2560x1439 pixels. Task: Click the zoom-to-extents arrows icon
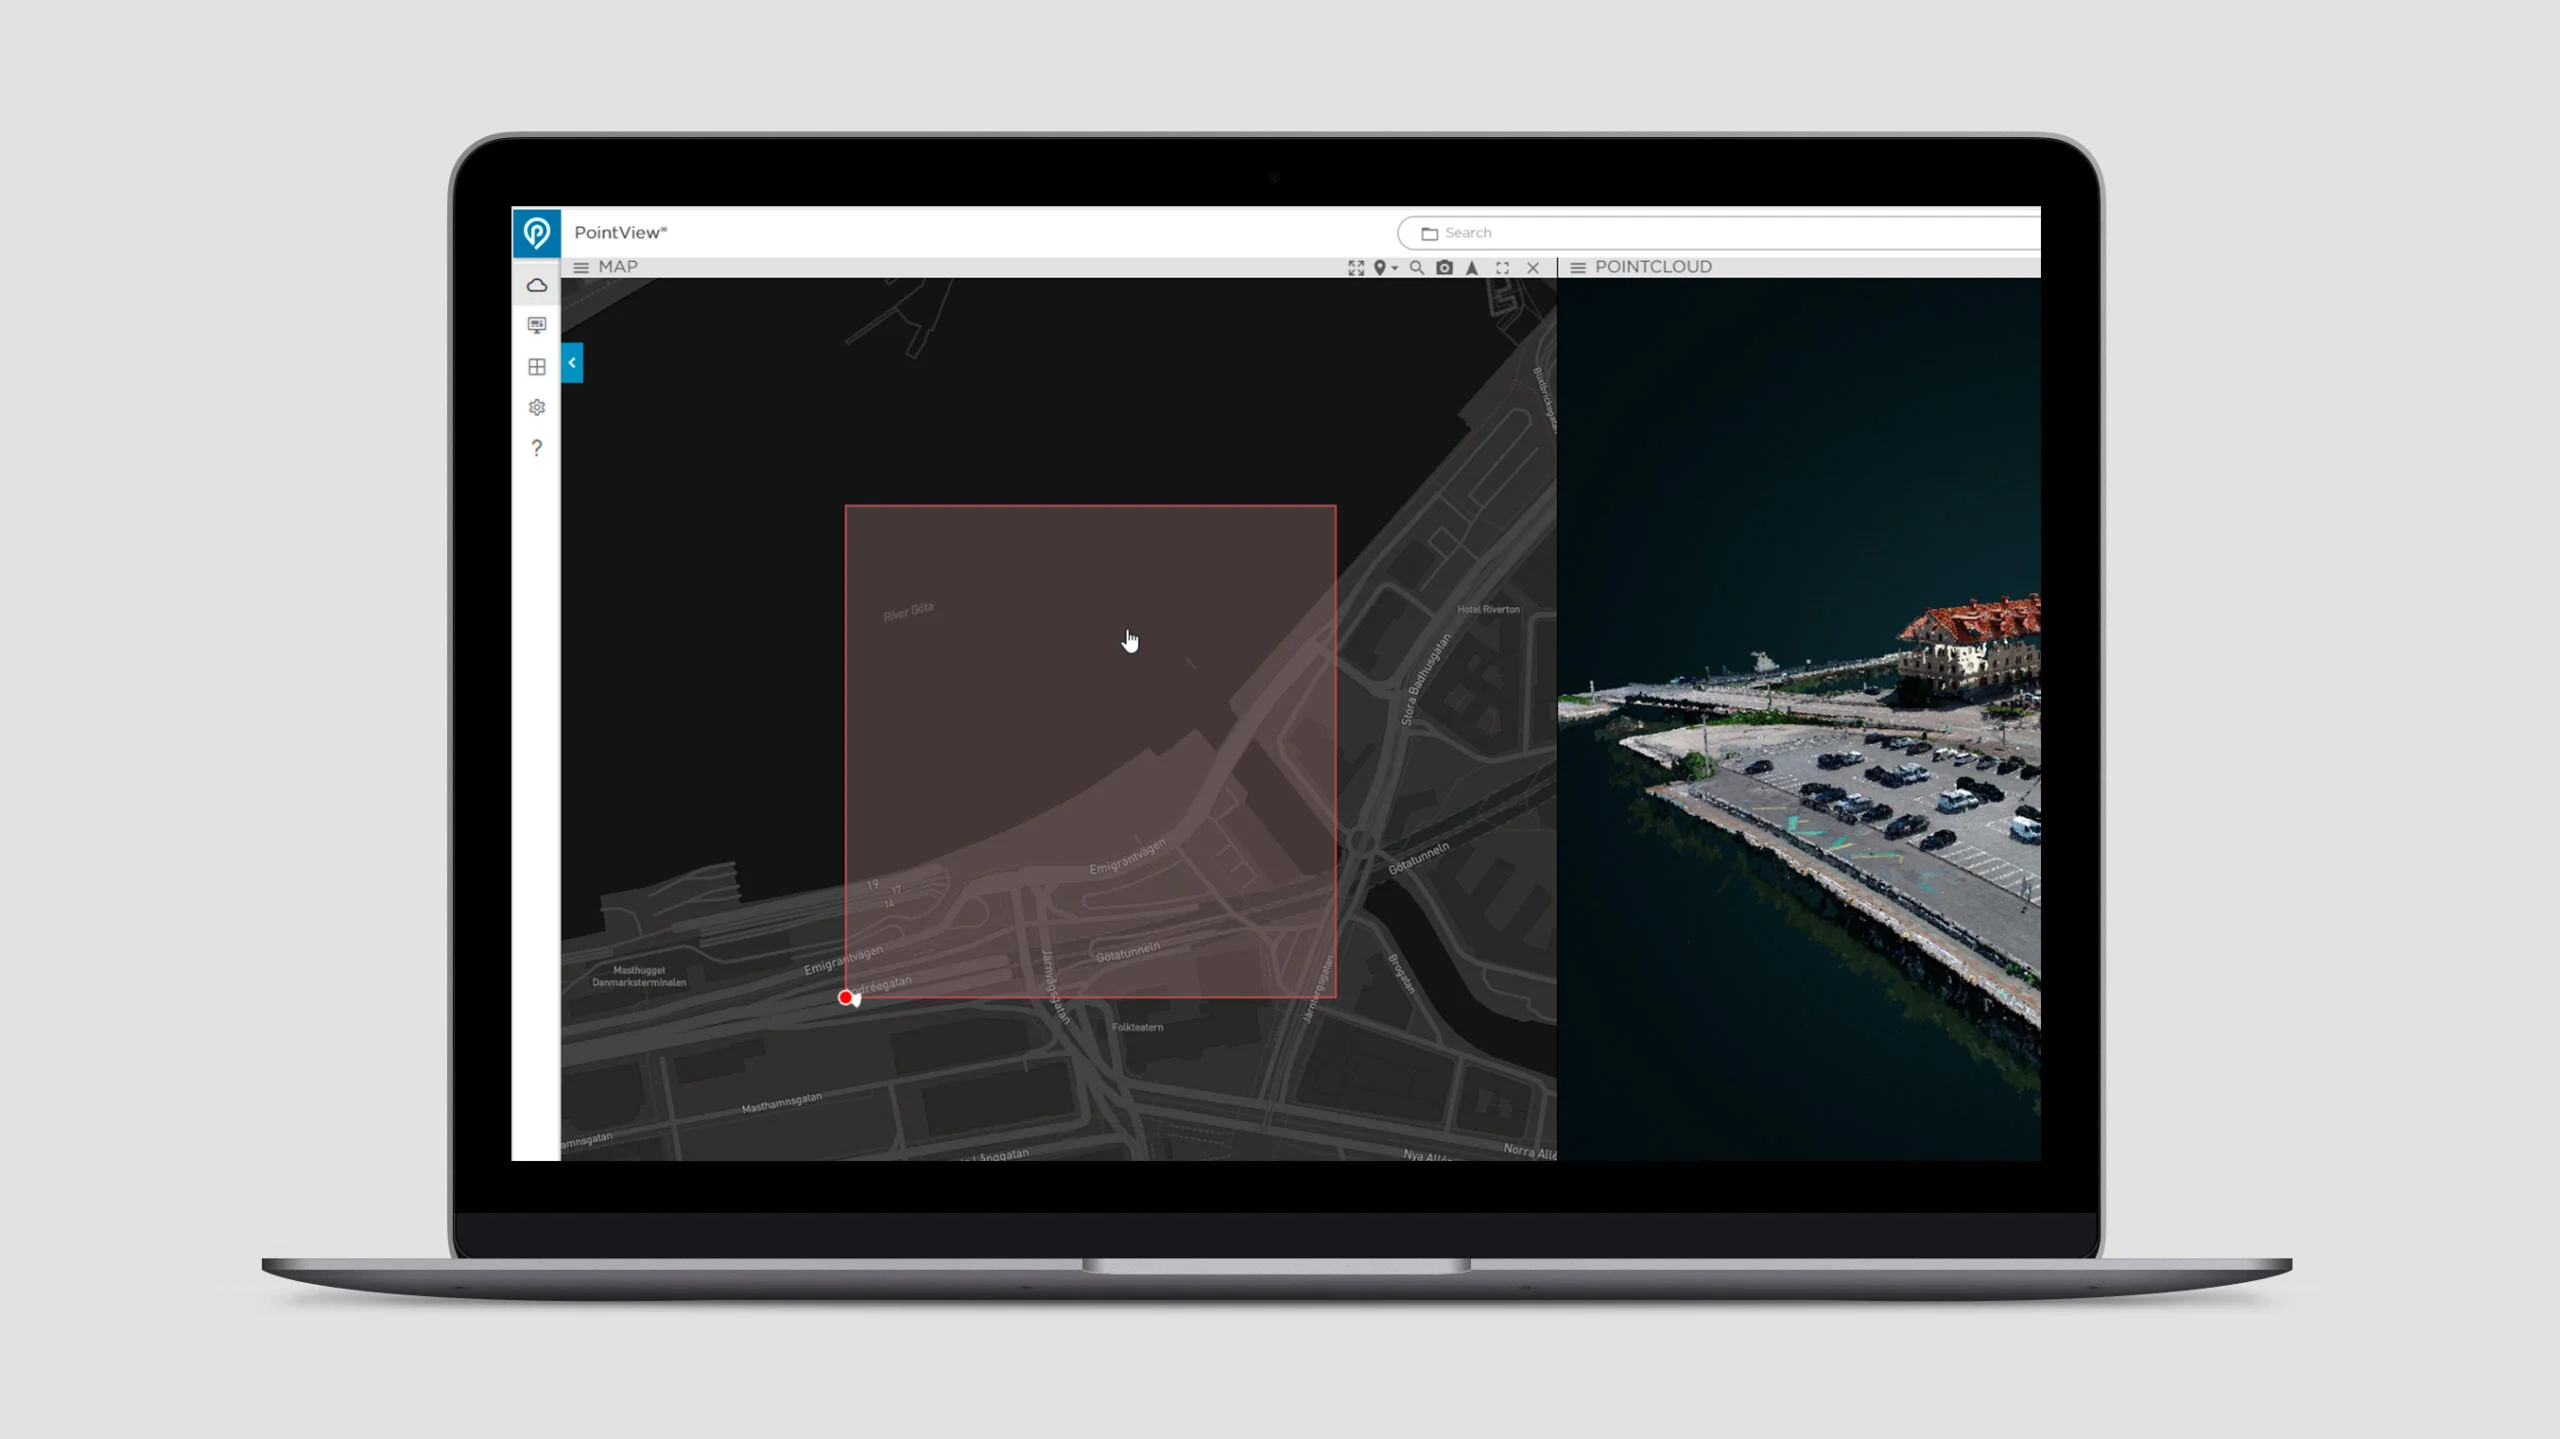click(1356, 268)
